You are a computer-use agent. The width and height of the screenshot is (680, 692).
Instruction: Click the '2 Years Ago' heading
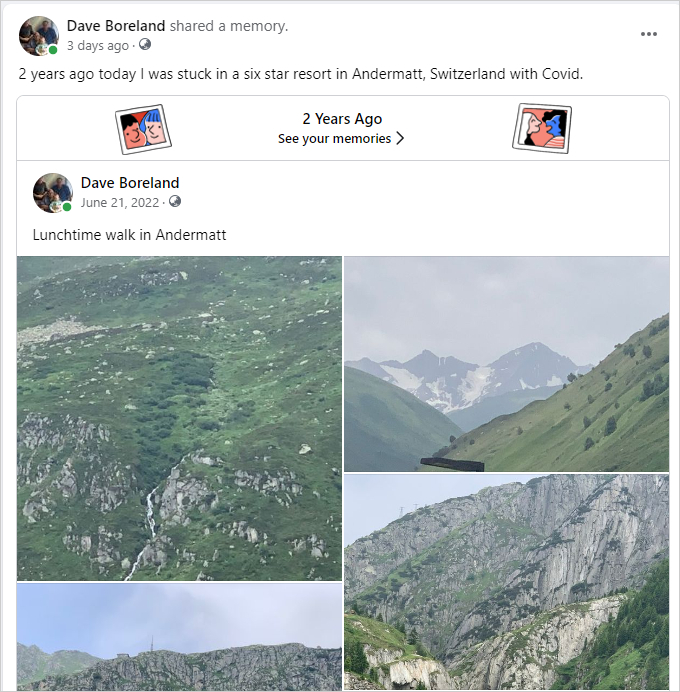point(342,119)
